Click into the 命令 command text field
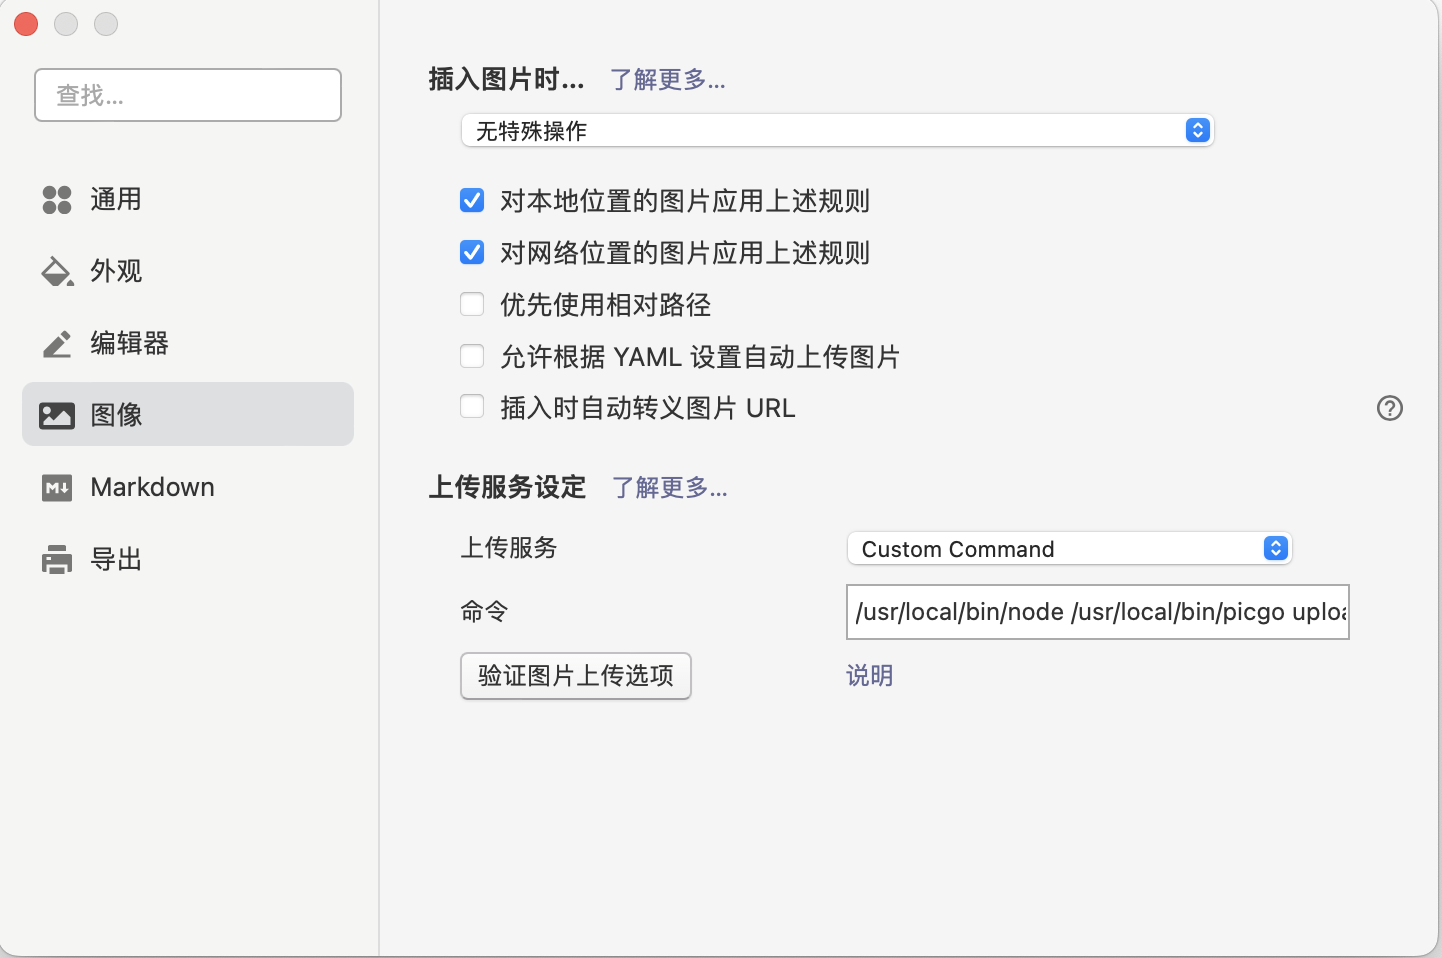 (1098, 612)
